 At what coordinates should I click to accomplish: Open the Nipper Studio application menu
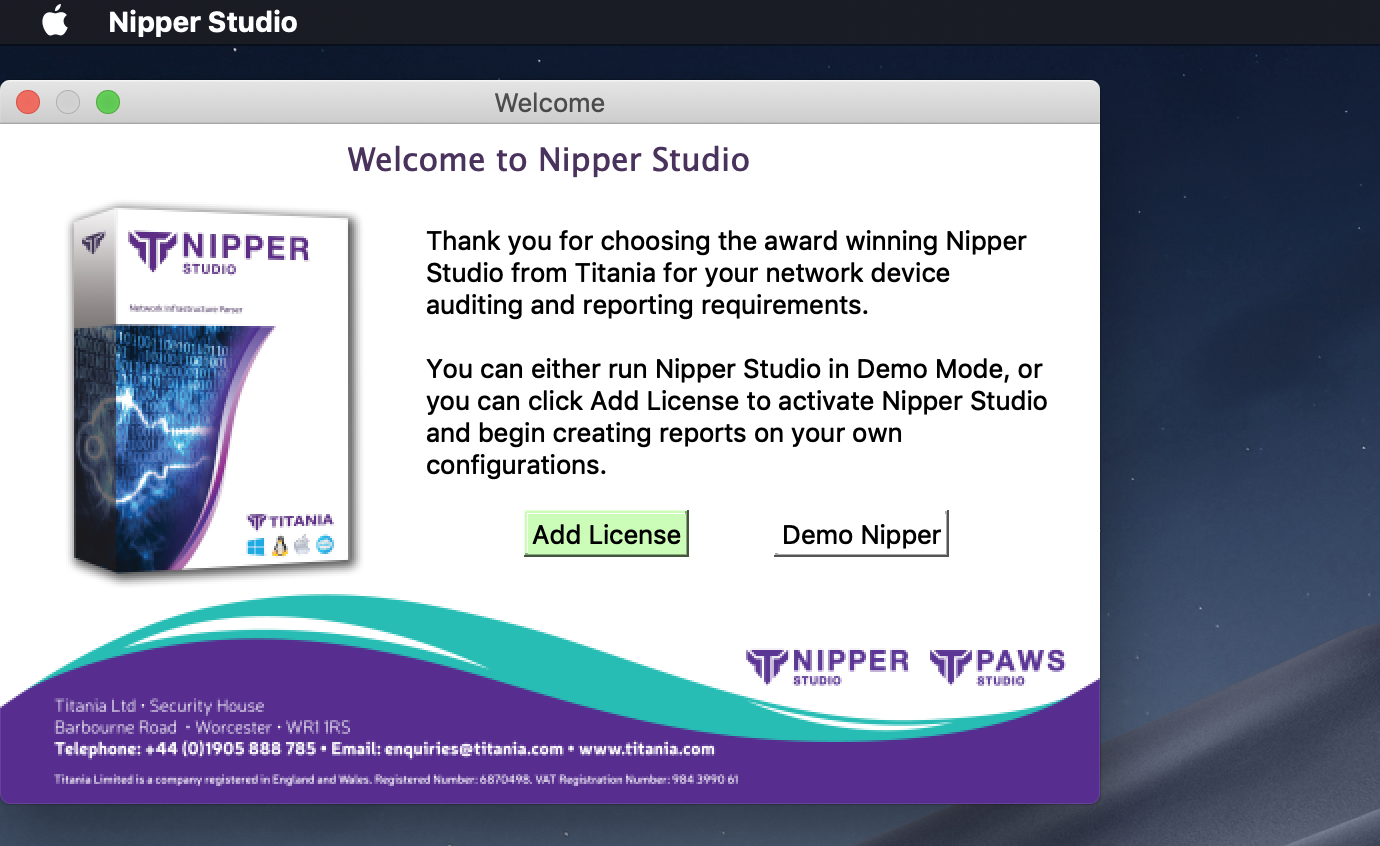click(202, 21)
